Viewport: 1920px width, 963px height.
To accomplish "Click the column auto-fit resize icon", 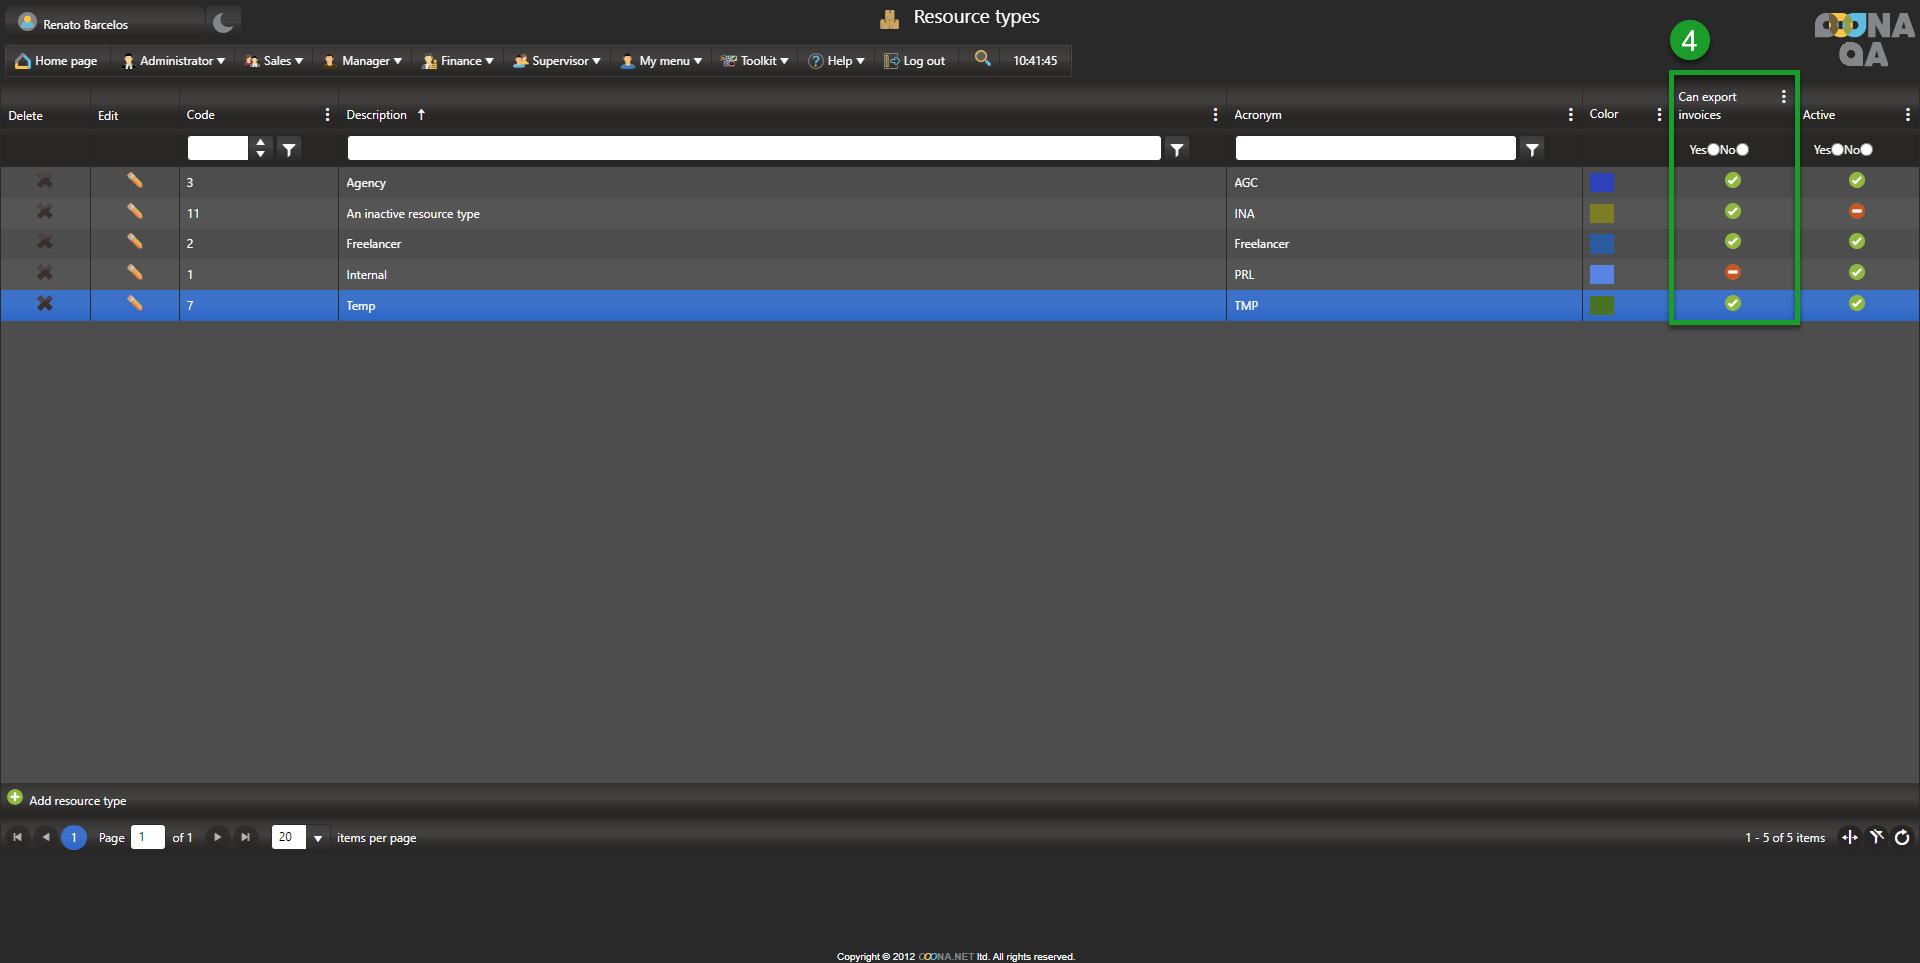I will pos(1850,837).
